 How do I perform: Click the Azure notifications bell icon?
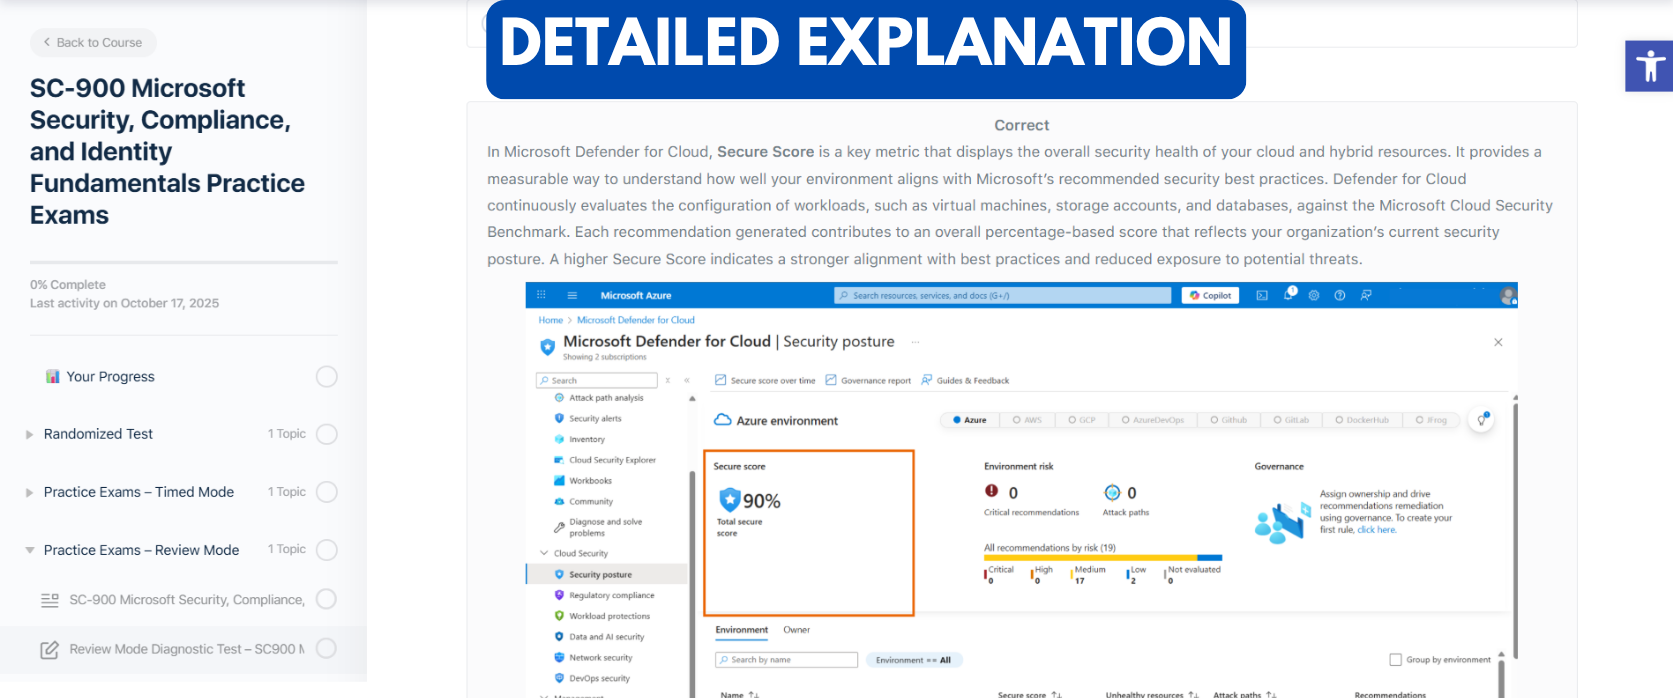(x=1289, y=295)
